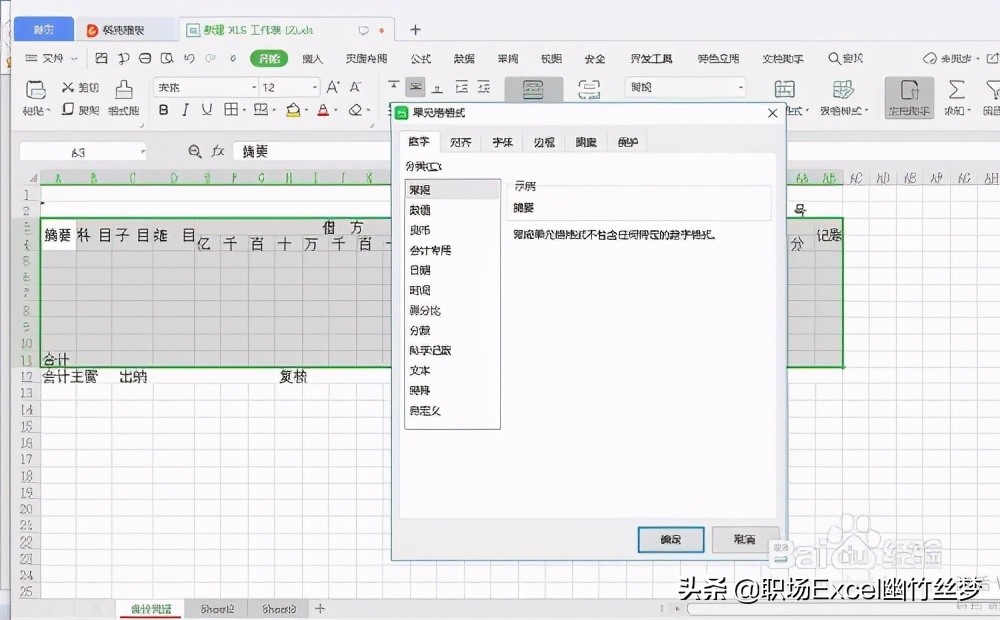Open the font size dropdown
This screenshot has height=620, width=1000.
point(313,86)
